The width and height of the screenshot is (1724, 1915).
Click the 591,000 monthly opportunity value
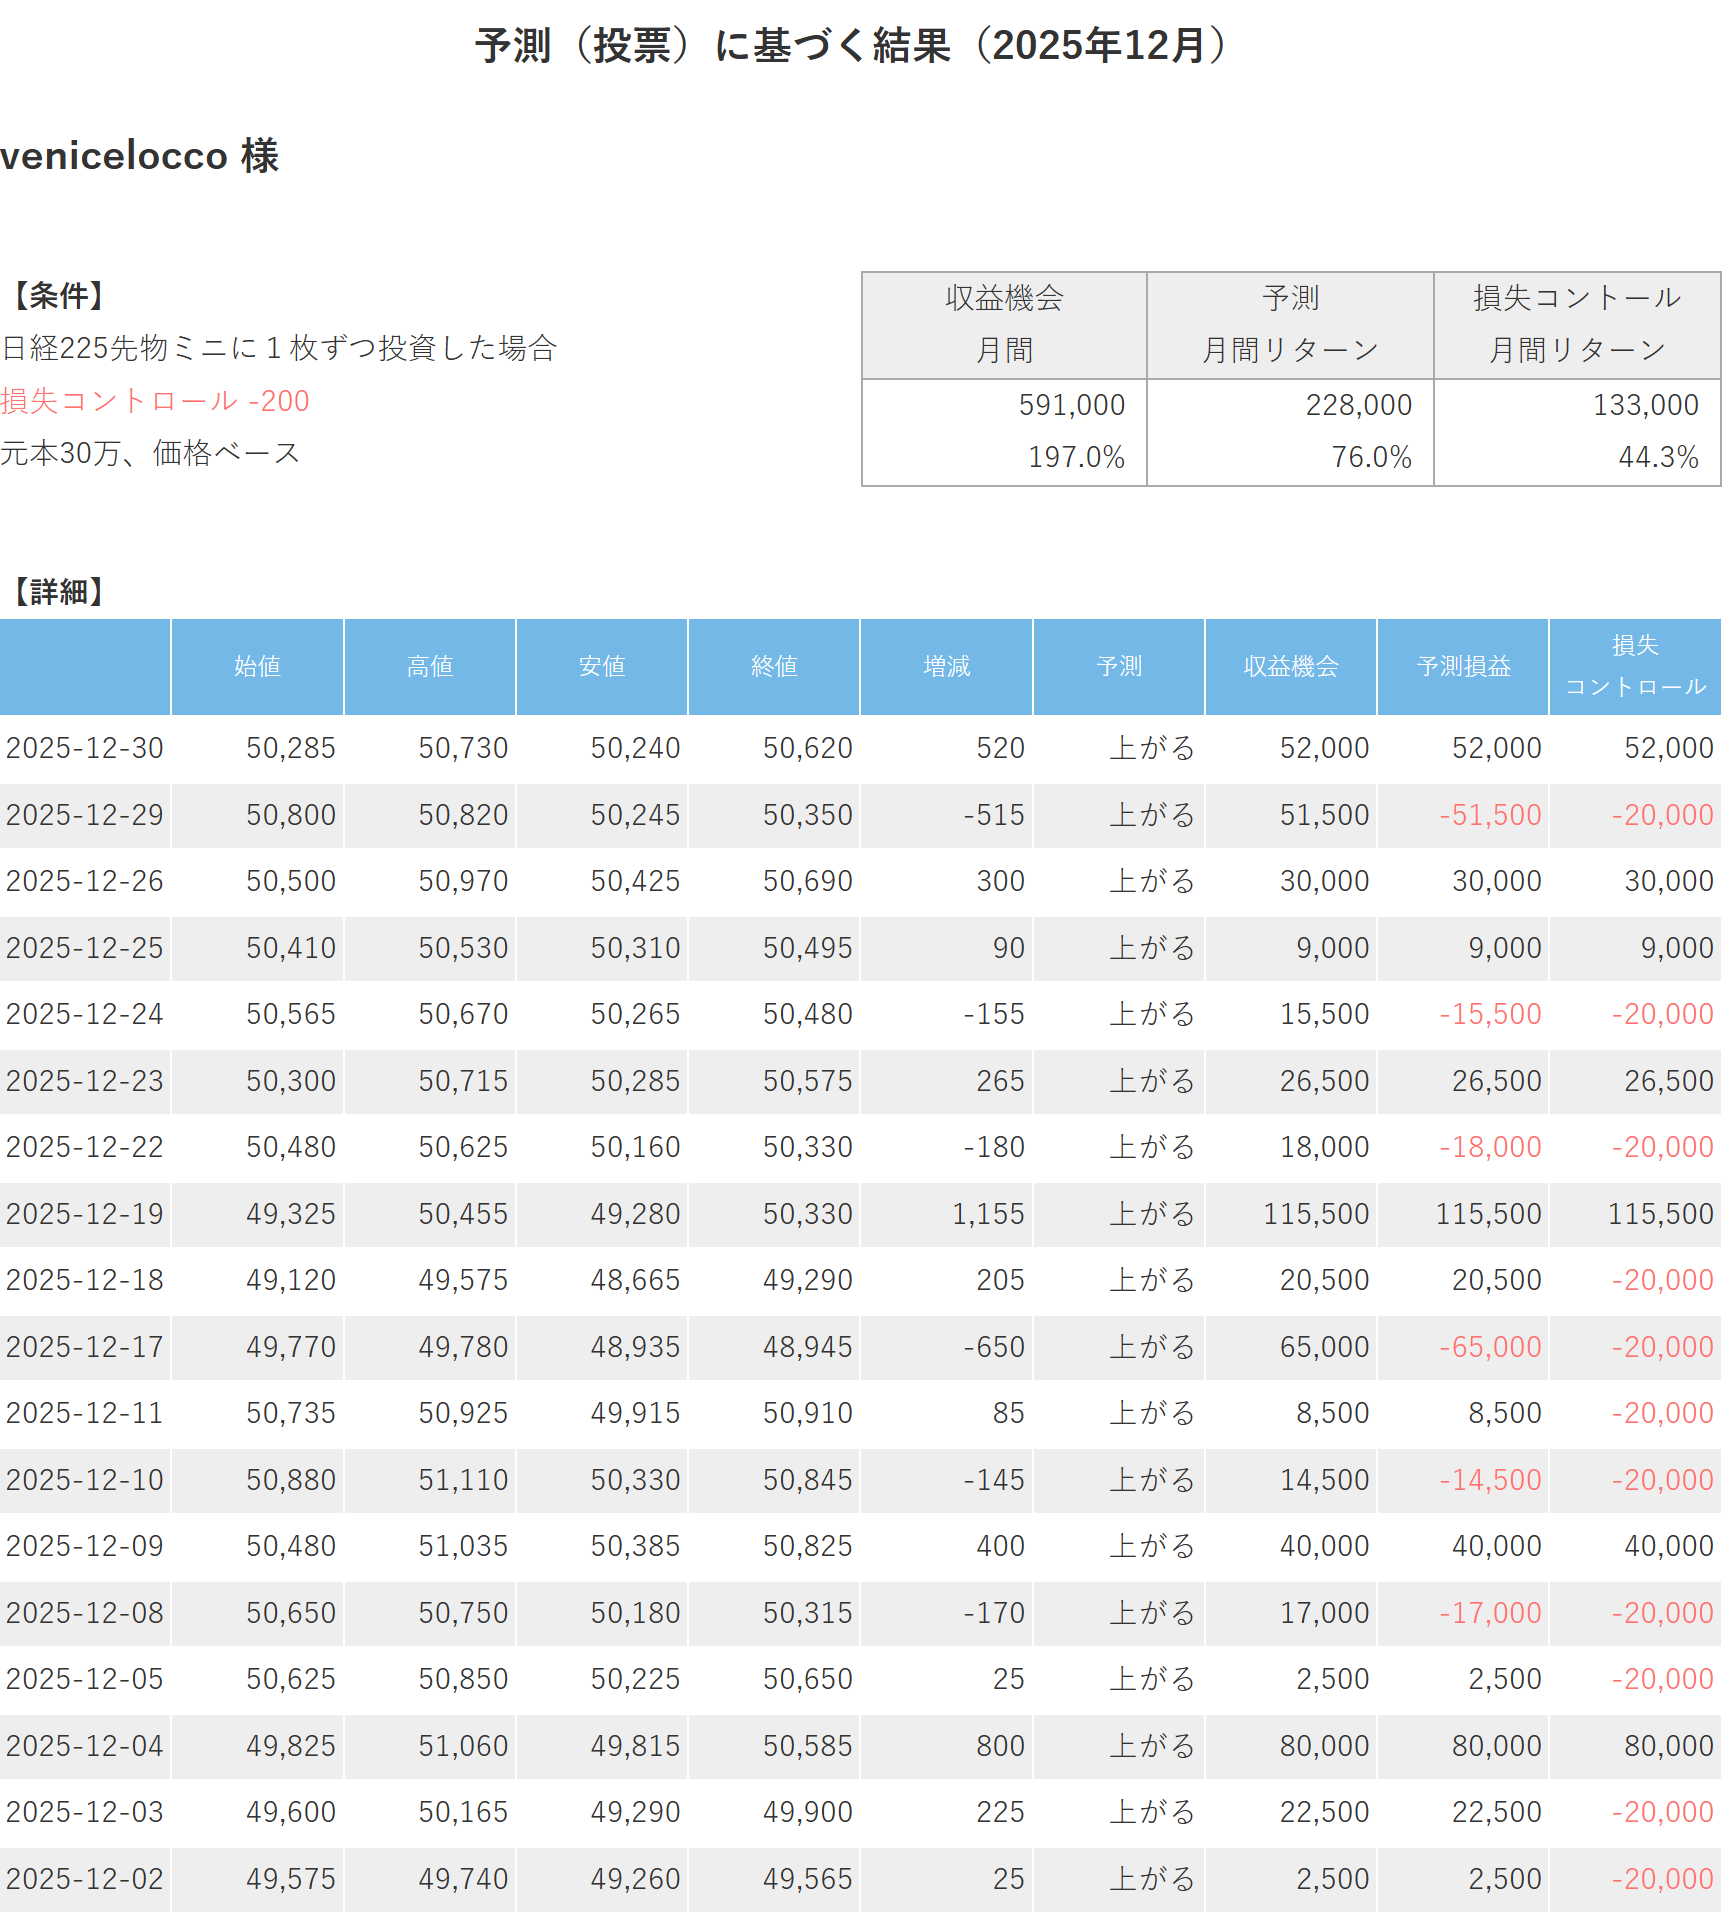click(1071, 405)
